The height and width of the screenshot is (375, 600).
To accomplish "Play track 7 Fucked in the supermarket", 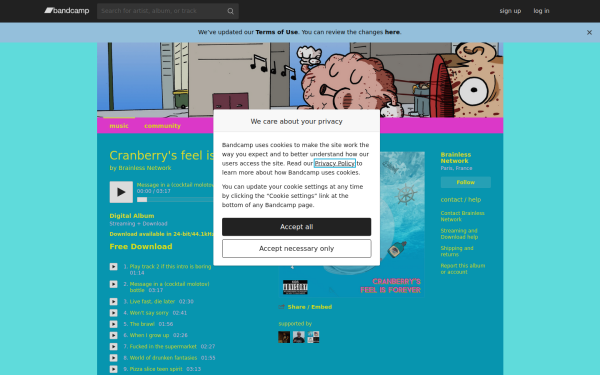I will (x=114, y=347).
